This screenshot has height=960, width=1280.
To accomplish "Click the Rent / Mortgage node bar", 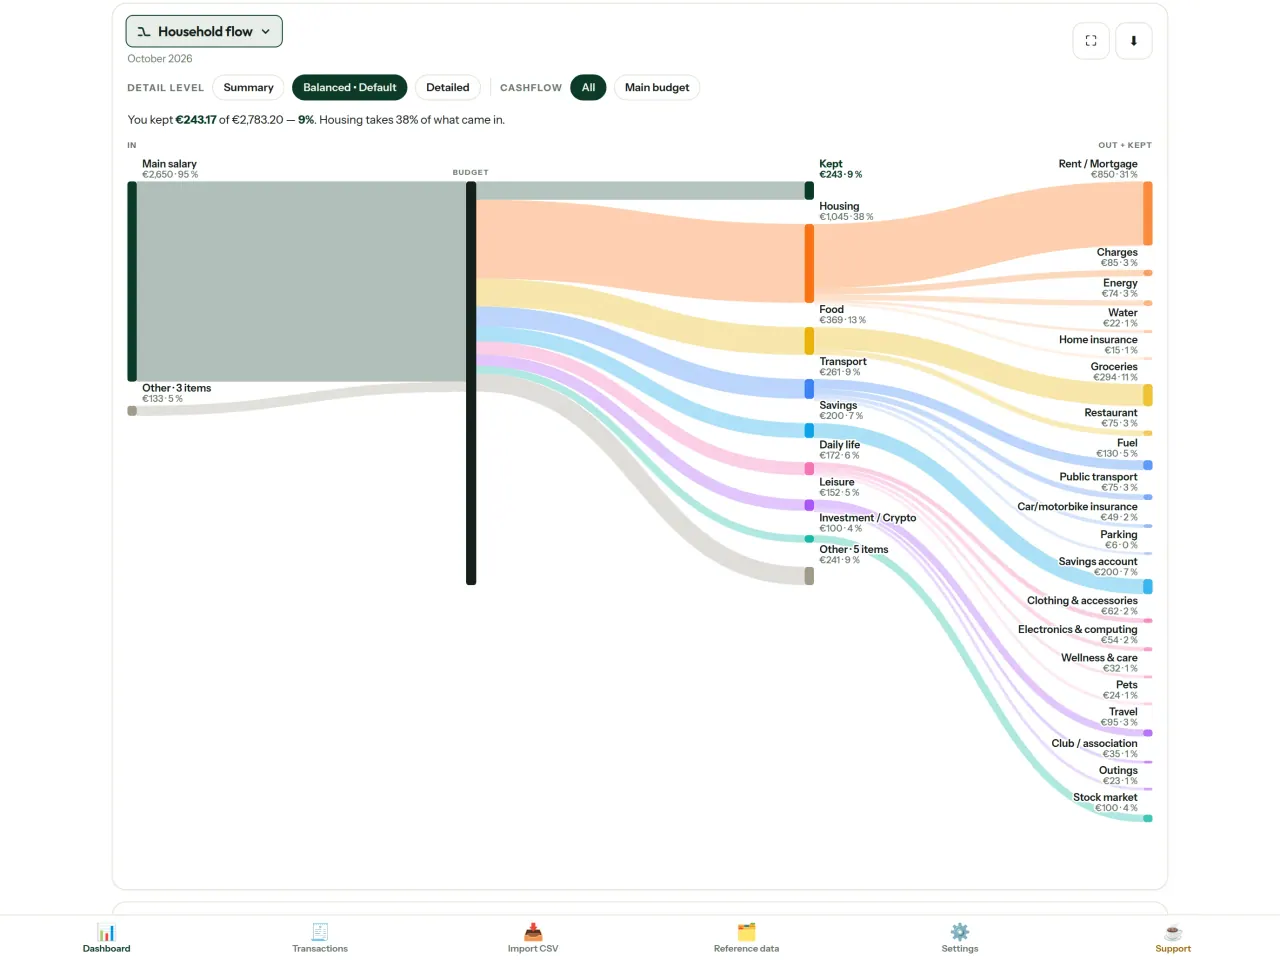I will (1148, 213).
